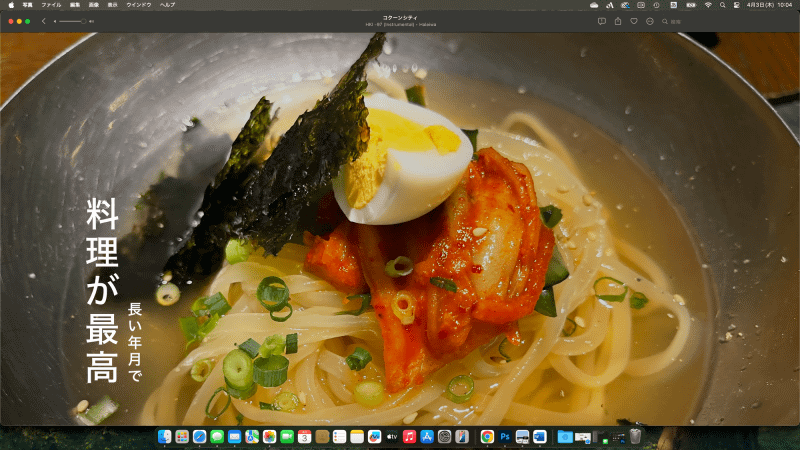
Task: Open Calendar from the Dock
Action: (x=305, y=437)
